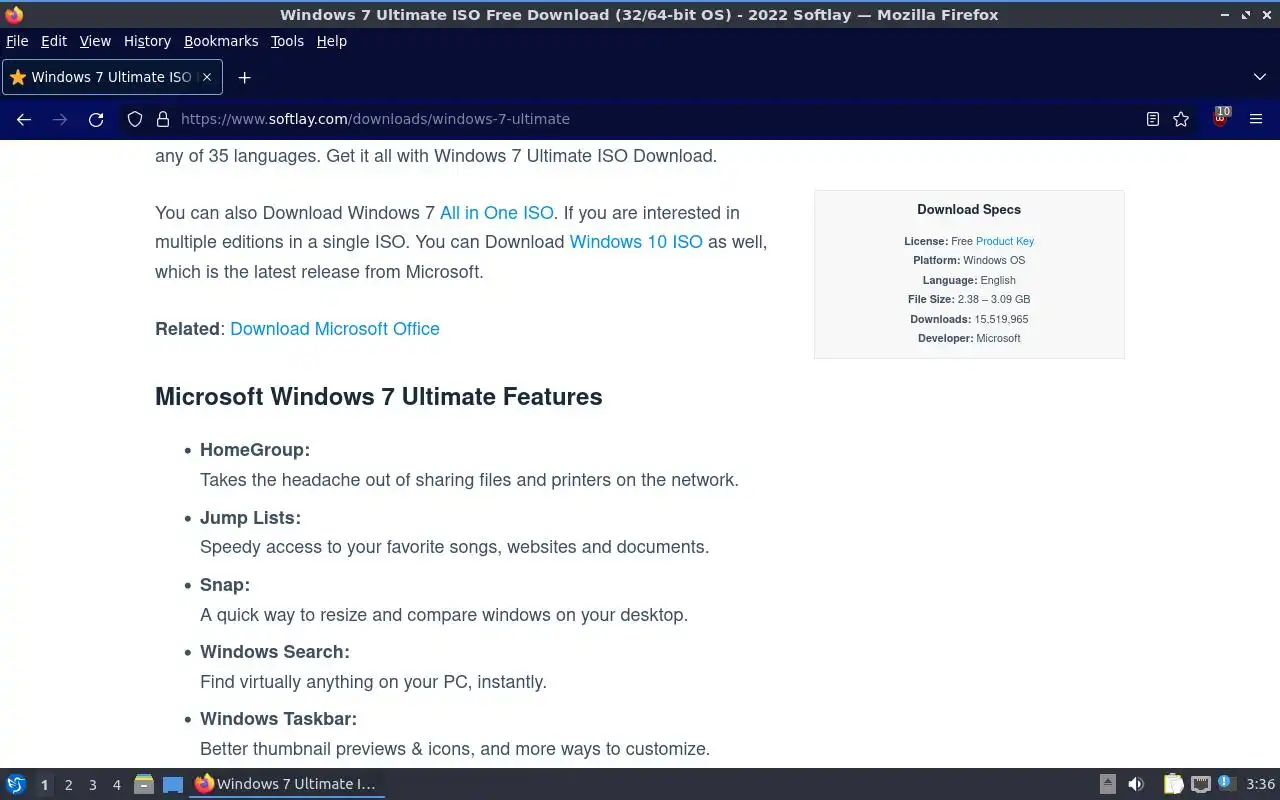The width and height of the screenshot is (1280, 800).
Task: Switch to workspace 1
Action: point(44,785)
